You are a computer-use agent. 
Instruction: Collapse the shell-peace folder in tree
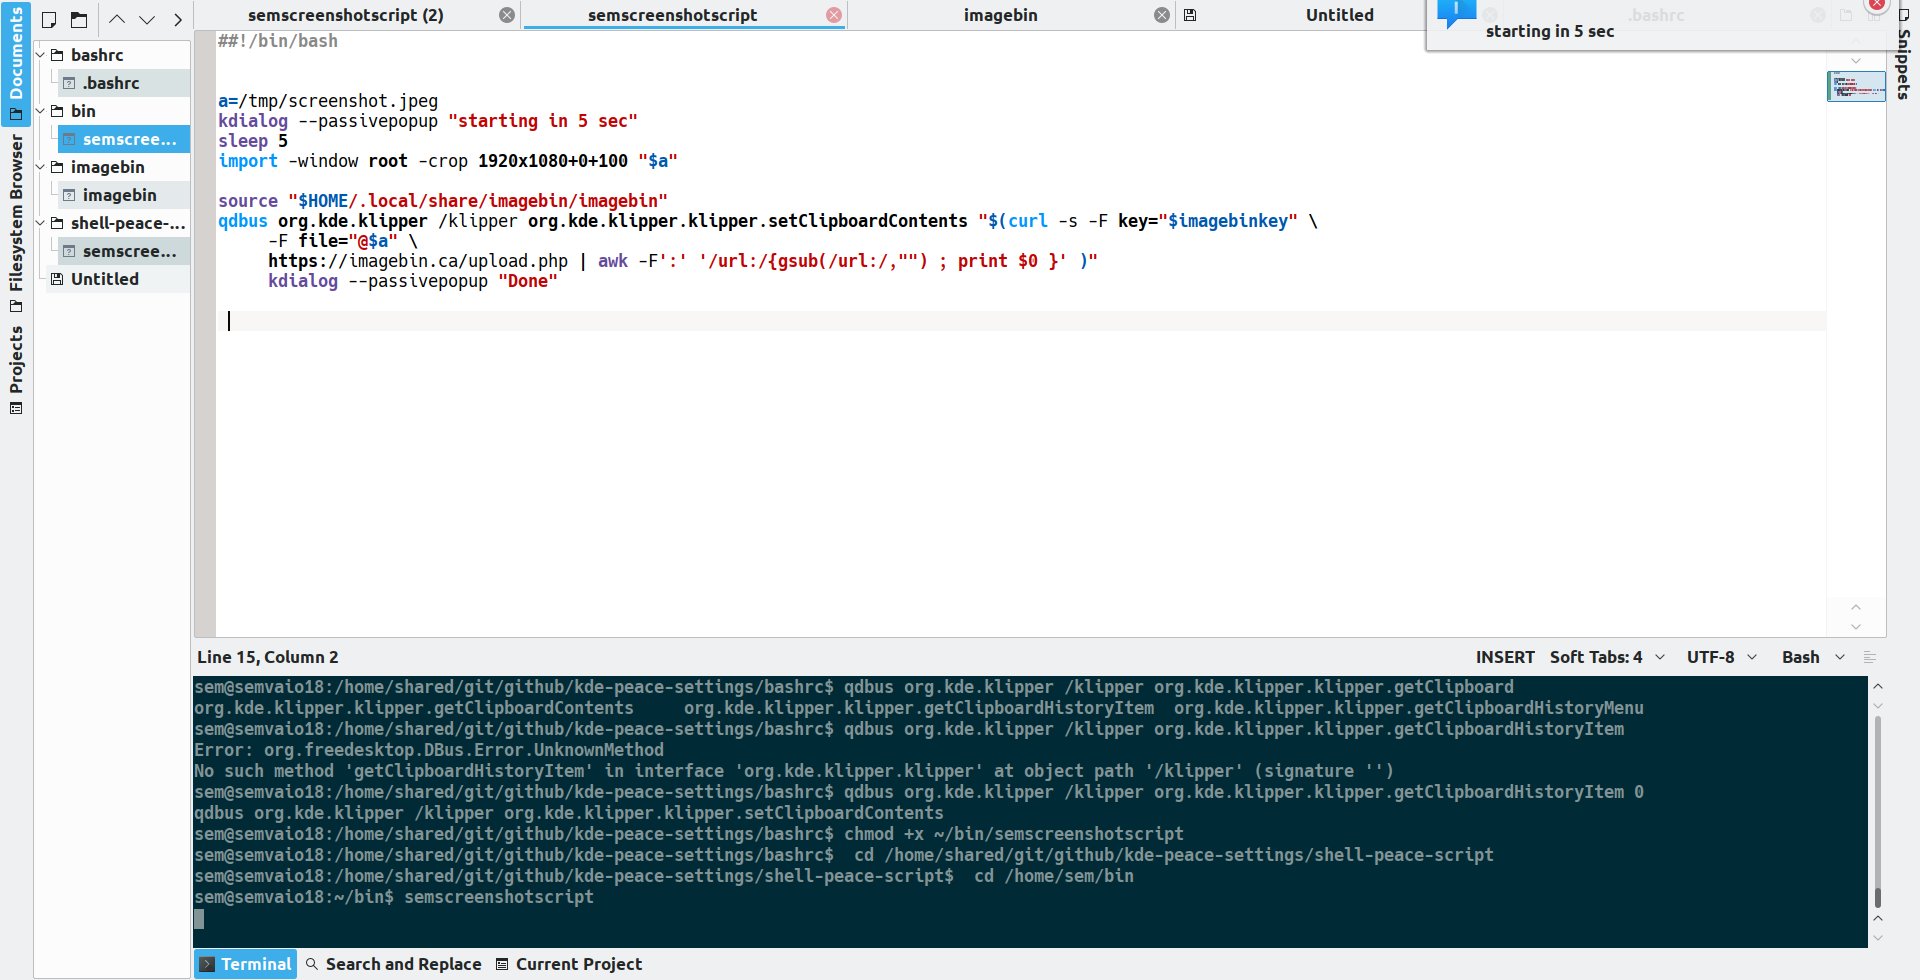click(x=41, y=223)
